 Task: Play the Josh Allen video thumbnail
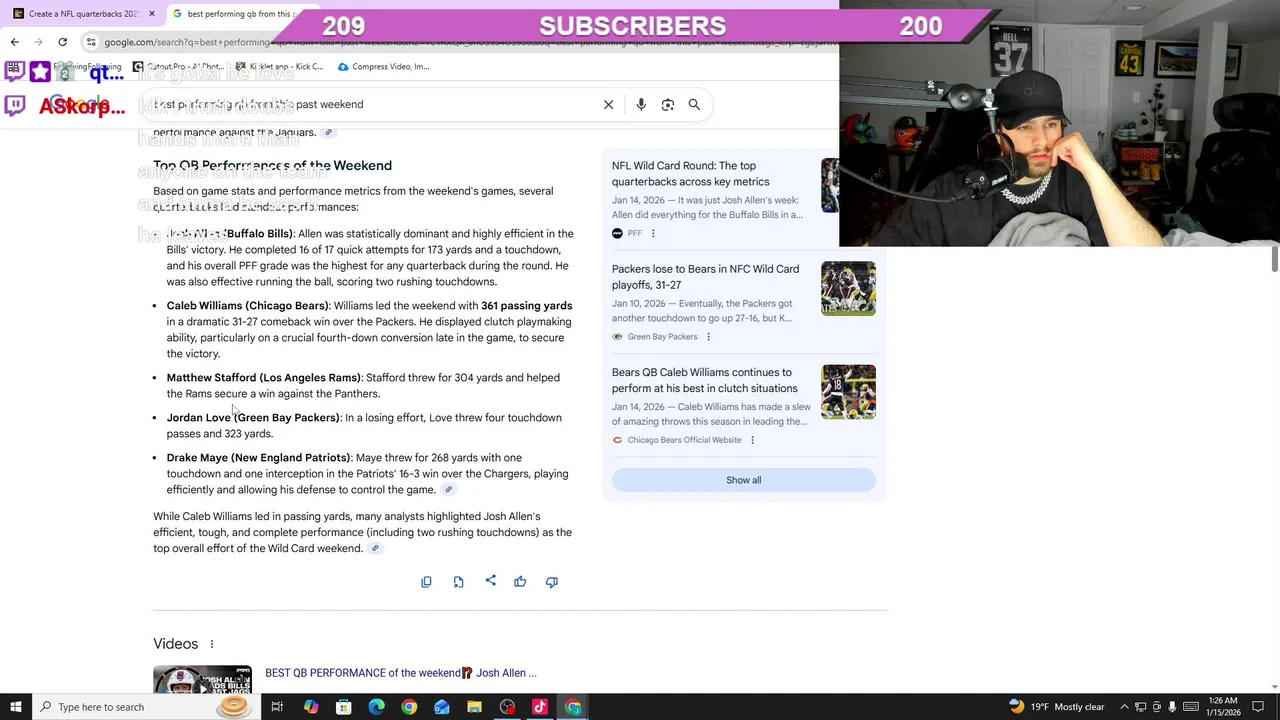(x=202, y=679)
